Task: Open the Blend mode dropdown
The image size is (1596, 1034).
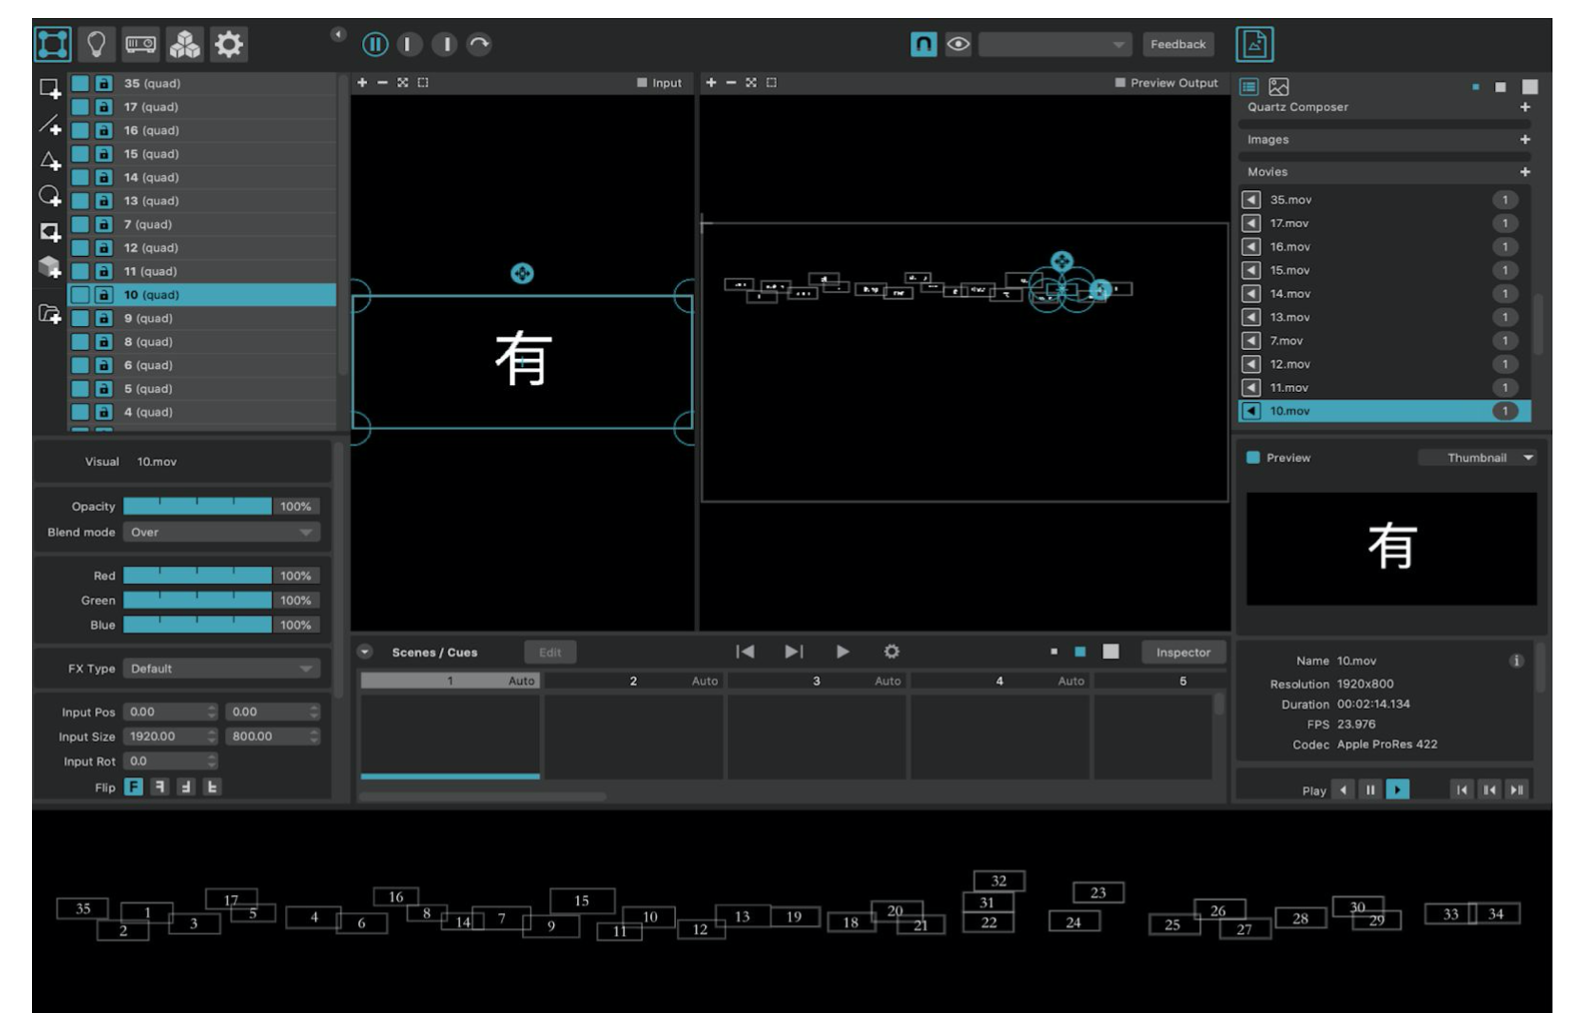Action: [x=221, y=532]
